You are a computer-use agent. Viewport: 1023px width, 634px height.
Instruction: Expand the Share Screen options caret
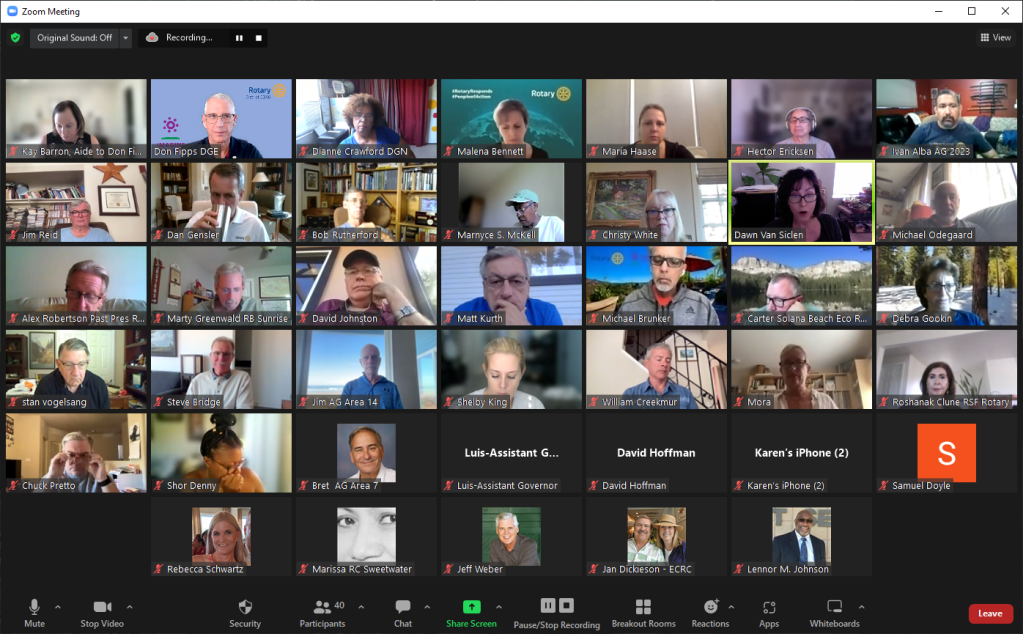tap(499, 606)
